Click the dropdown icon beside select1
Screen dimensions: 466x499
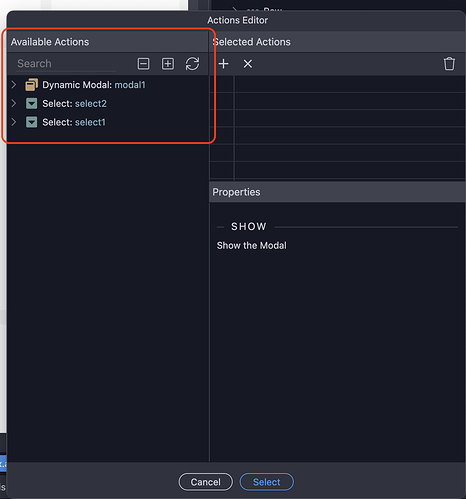point(32,122)
